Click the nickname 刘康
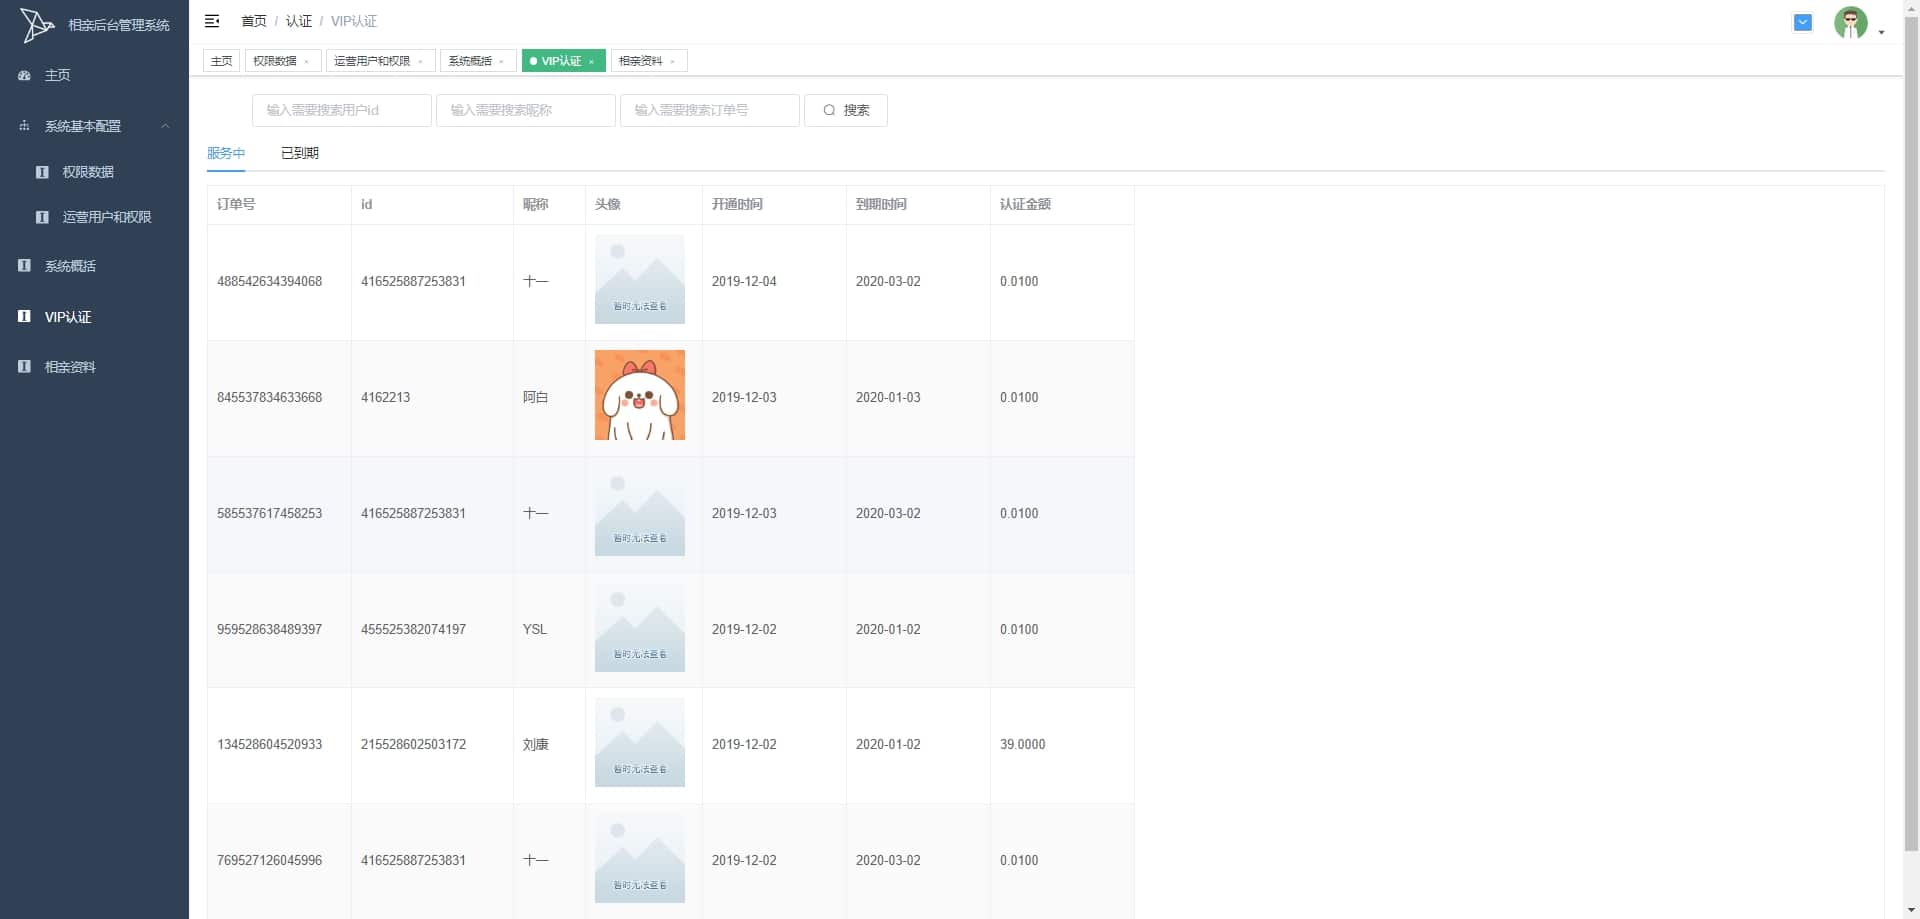The image size is (1920, 919). point(536,744)
